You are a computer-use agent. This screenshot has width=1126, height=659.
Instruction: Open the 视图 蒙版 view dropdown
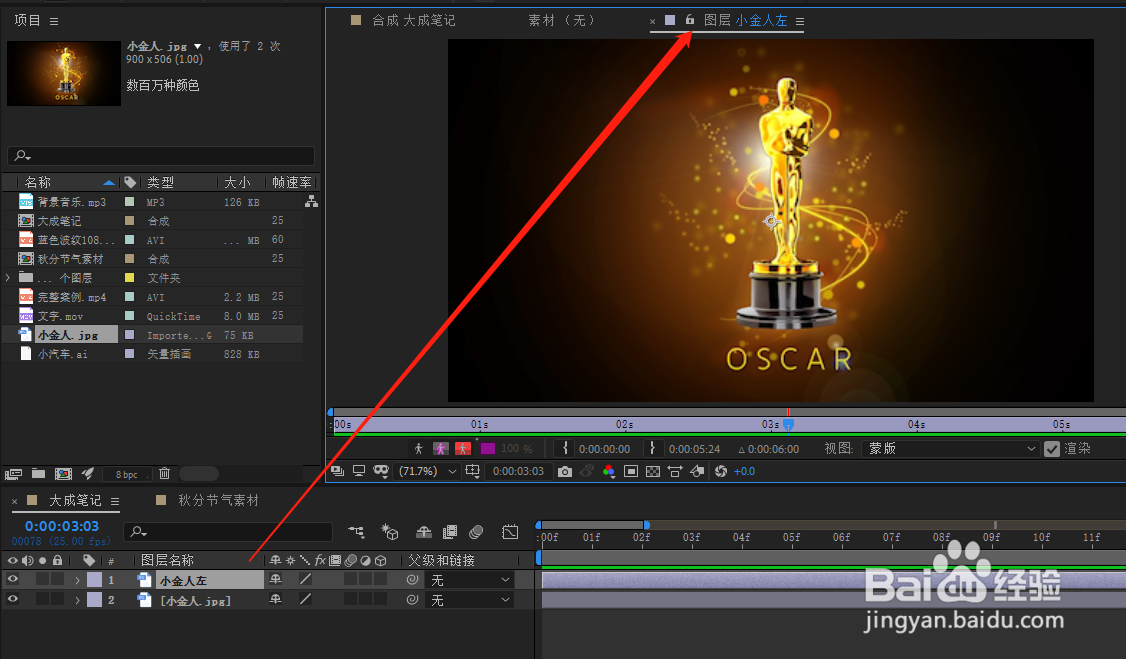click(950, 449)
